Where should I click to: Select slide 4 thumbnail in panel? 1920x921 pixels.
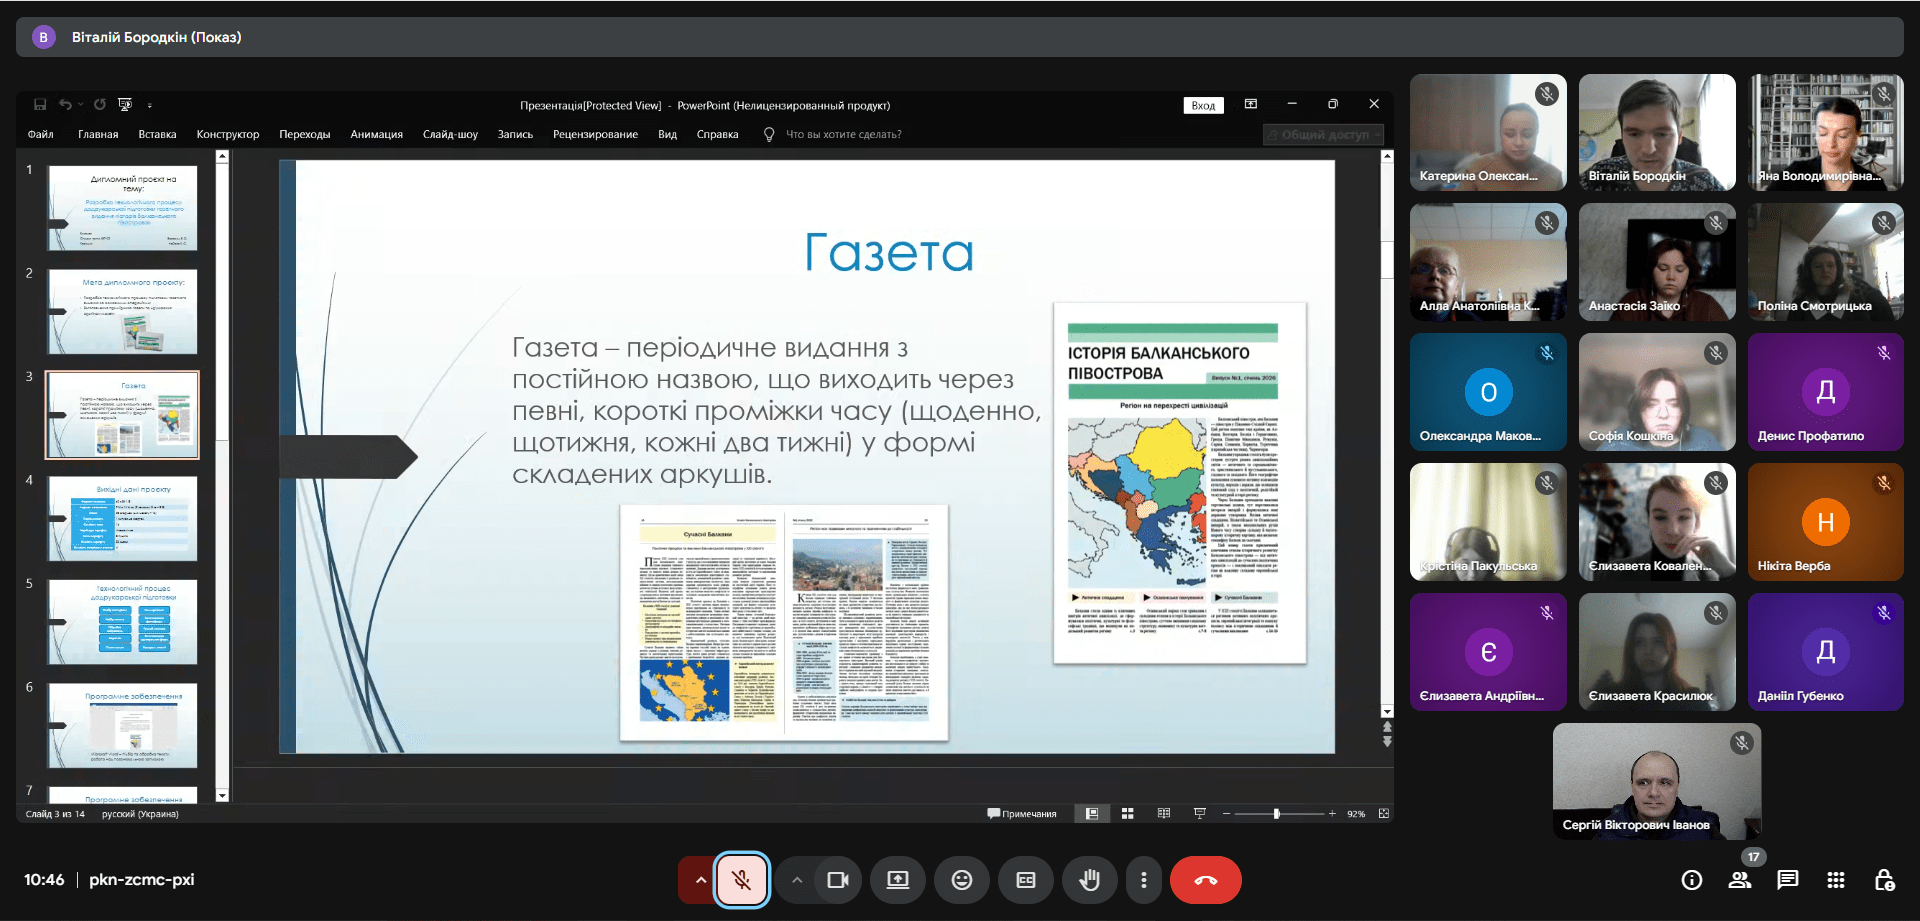coord(123,518)
